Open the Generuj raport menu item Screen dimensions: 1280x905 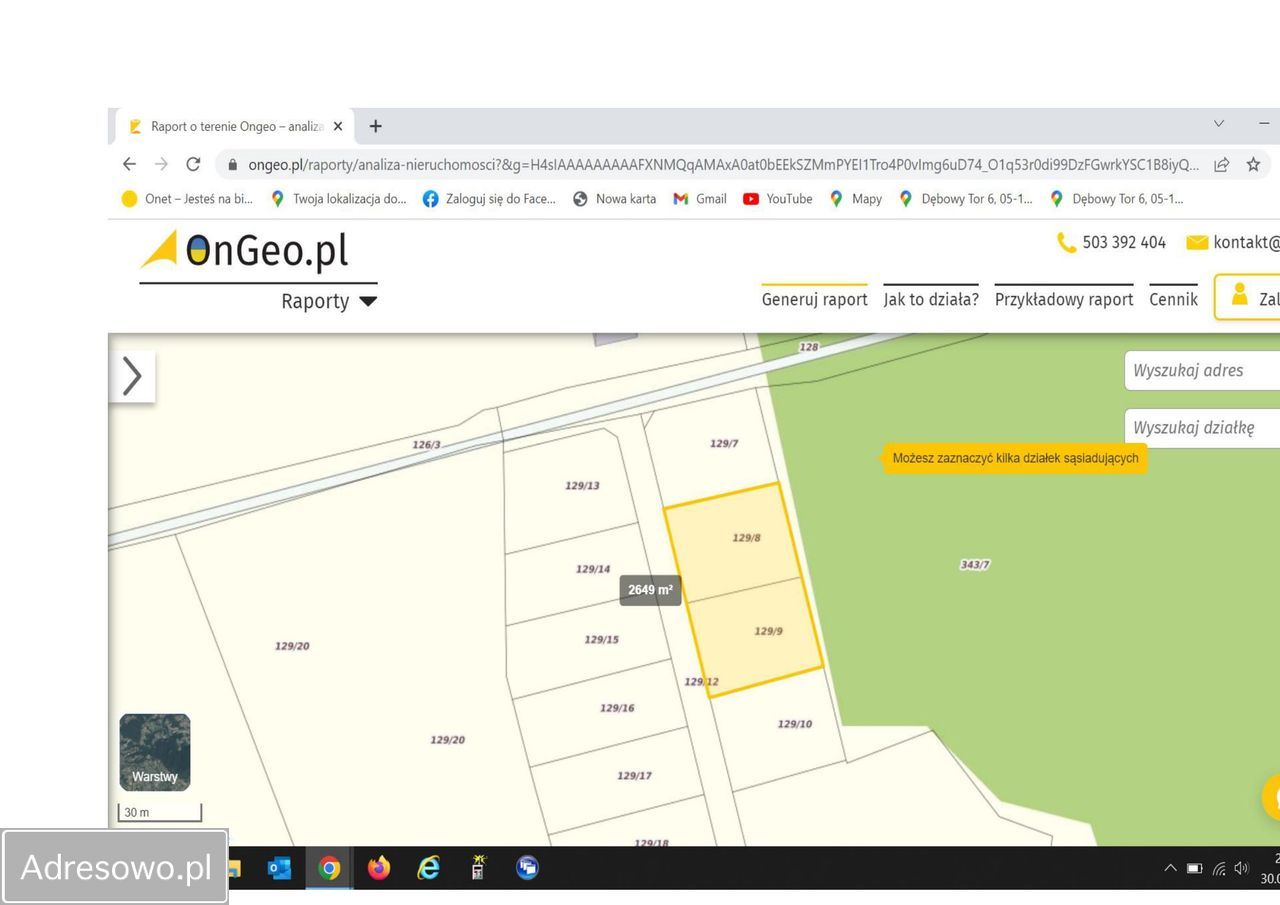[x=814, y=299]
